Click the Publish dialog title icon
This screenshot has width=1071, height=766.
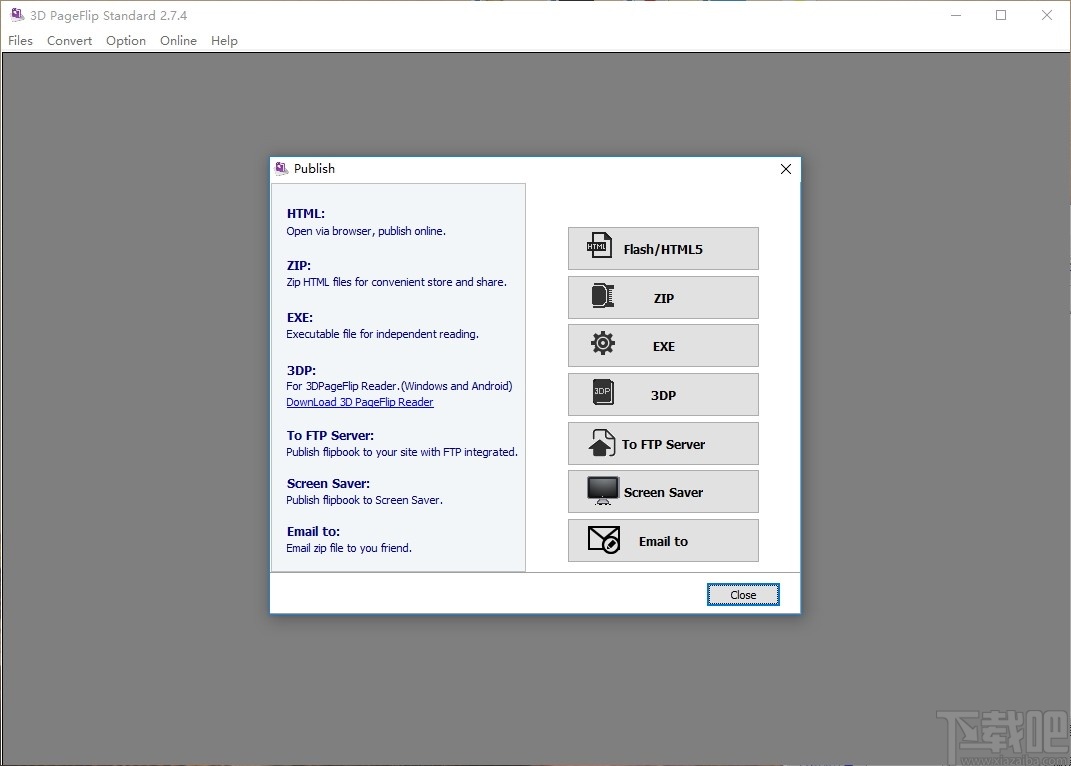pos(281,168)
